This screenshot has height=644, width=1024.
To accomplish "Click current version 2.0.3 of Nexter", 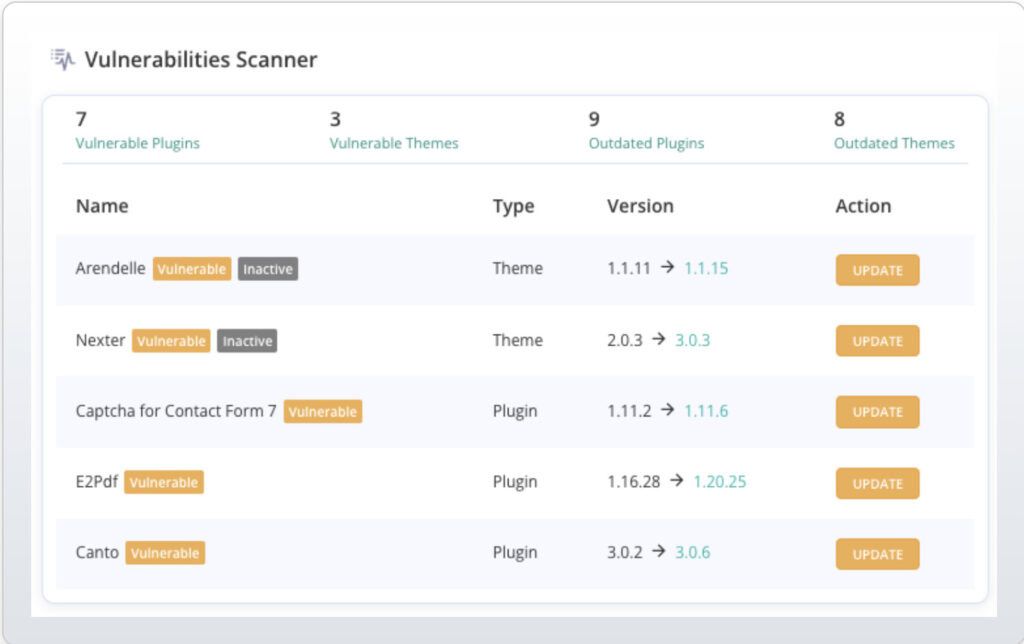I will click(625, 340).
